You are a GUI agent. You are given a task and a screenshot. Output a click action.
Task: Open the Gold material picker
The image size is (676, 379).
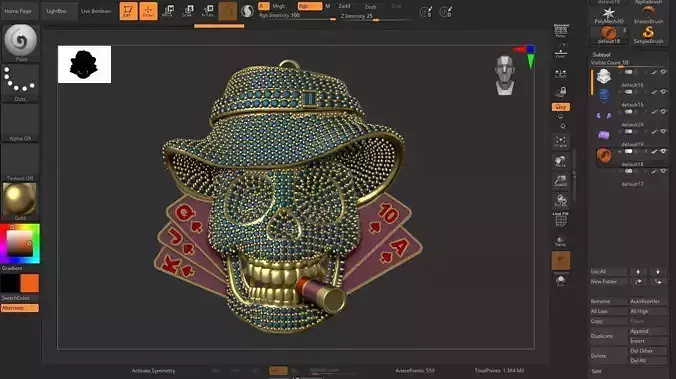(x=20, y=201)
